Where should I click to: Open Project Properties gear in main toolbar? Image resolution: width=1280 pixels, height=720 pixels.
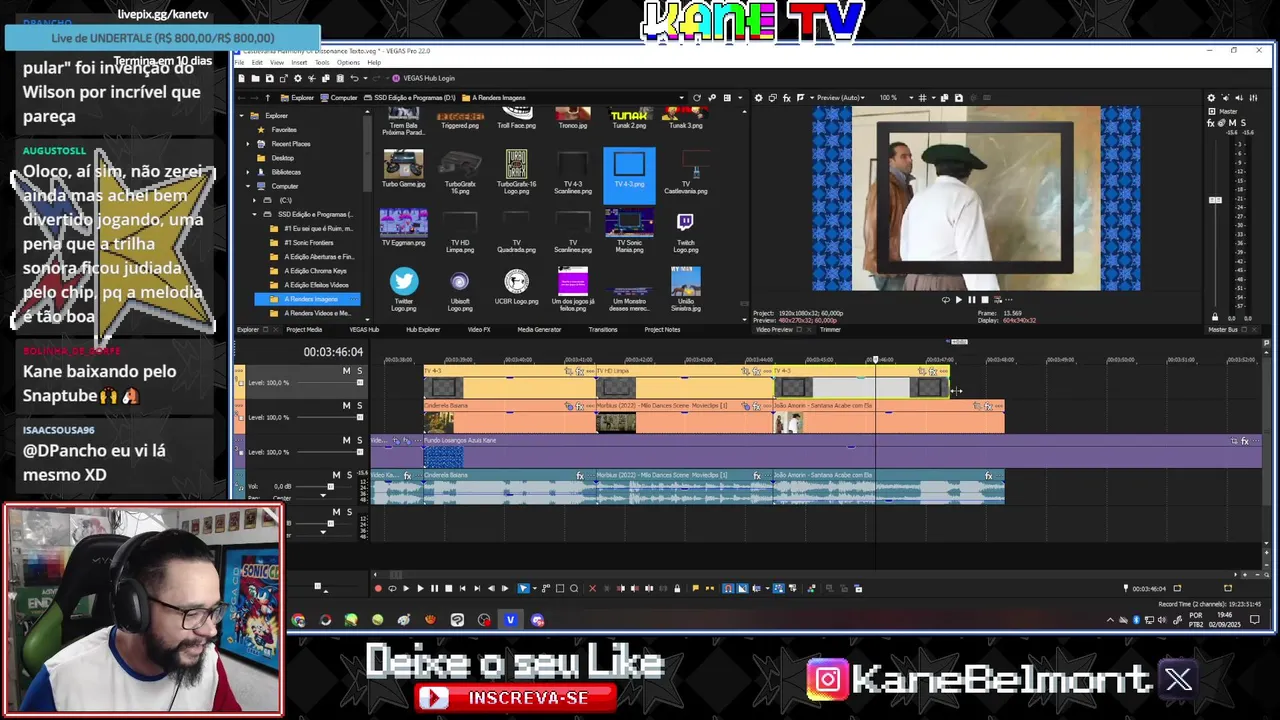click(x=298, y=78)
